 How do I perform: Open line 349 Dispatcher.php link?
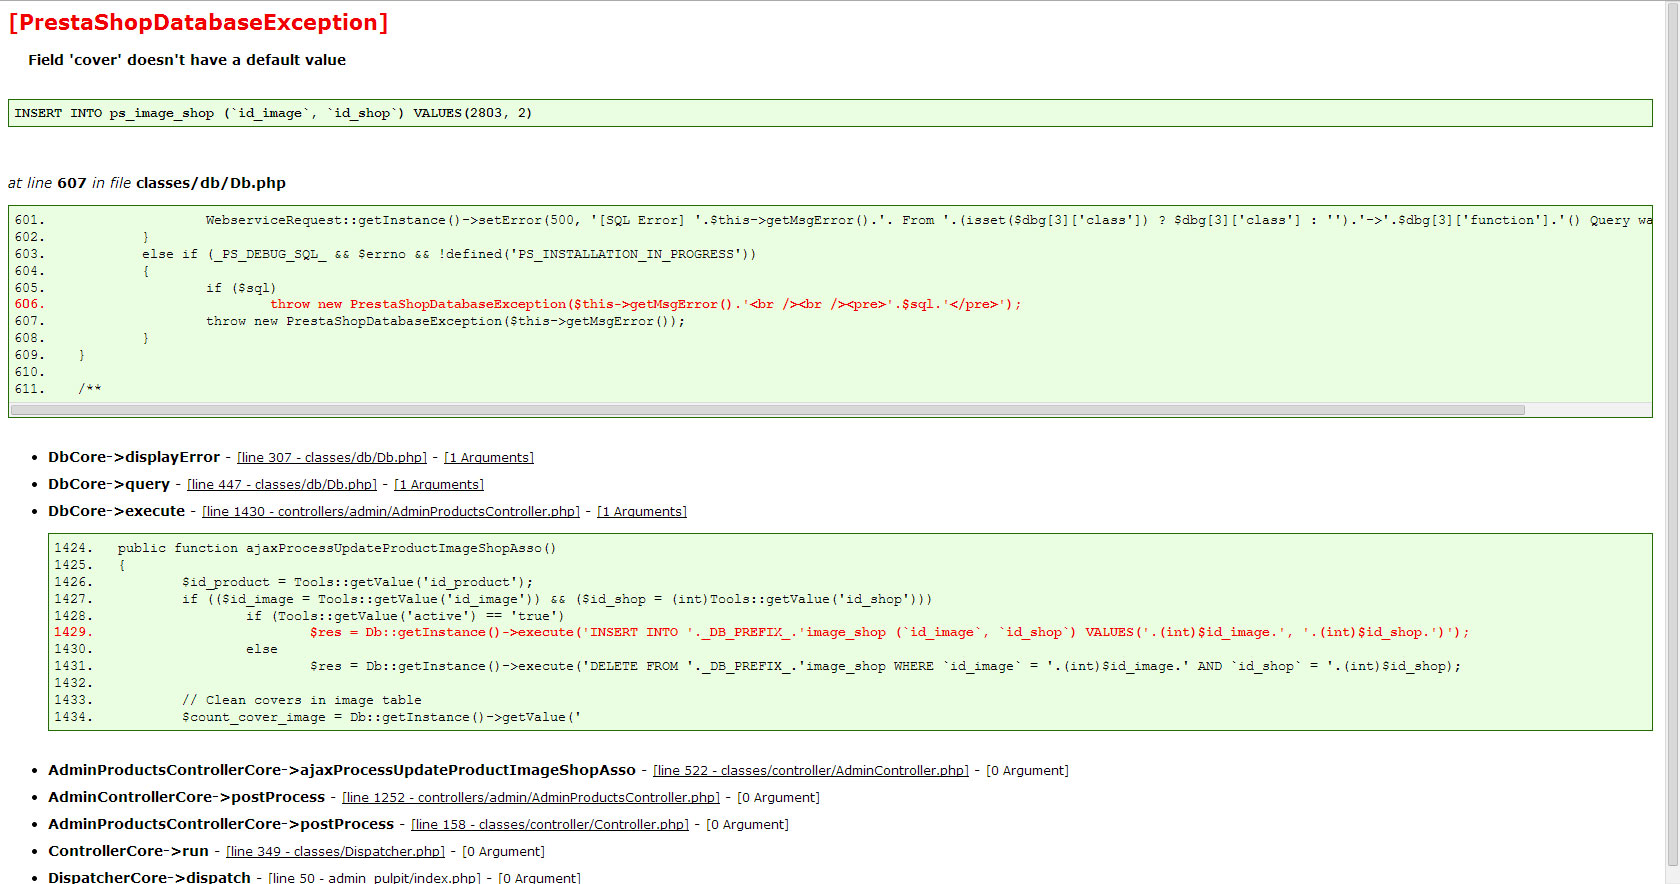point(335,851)
